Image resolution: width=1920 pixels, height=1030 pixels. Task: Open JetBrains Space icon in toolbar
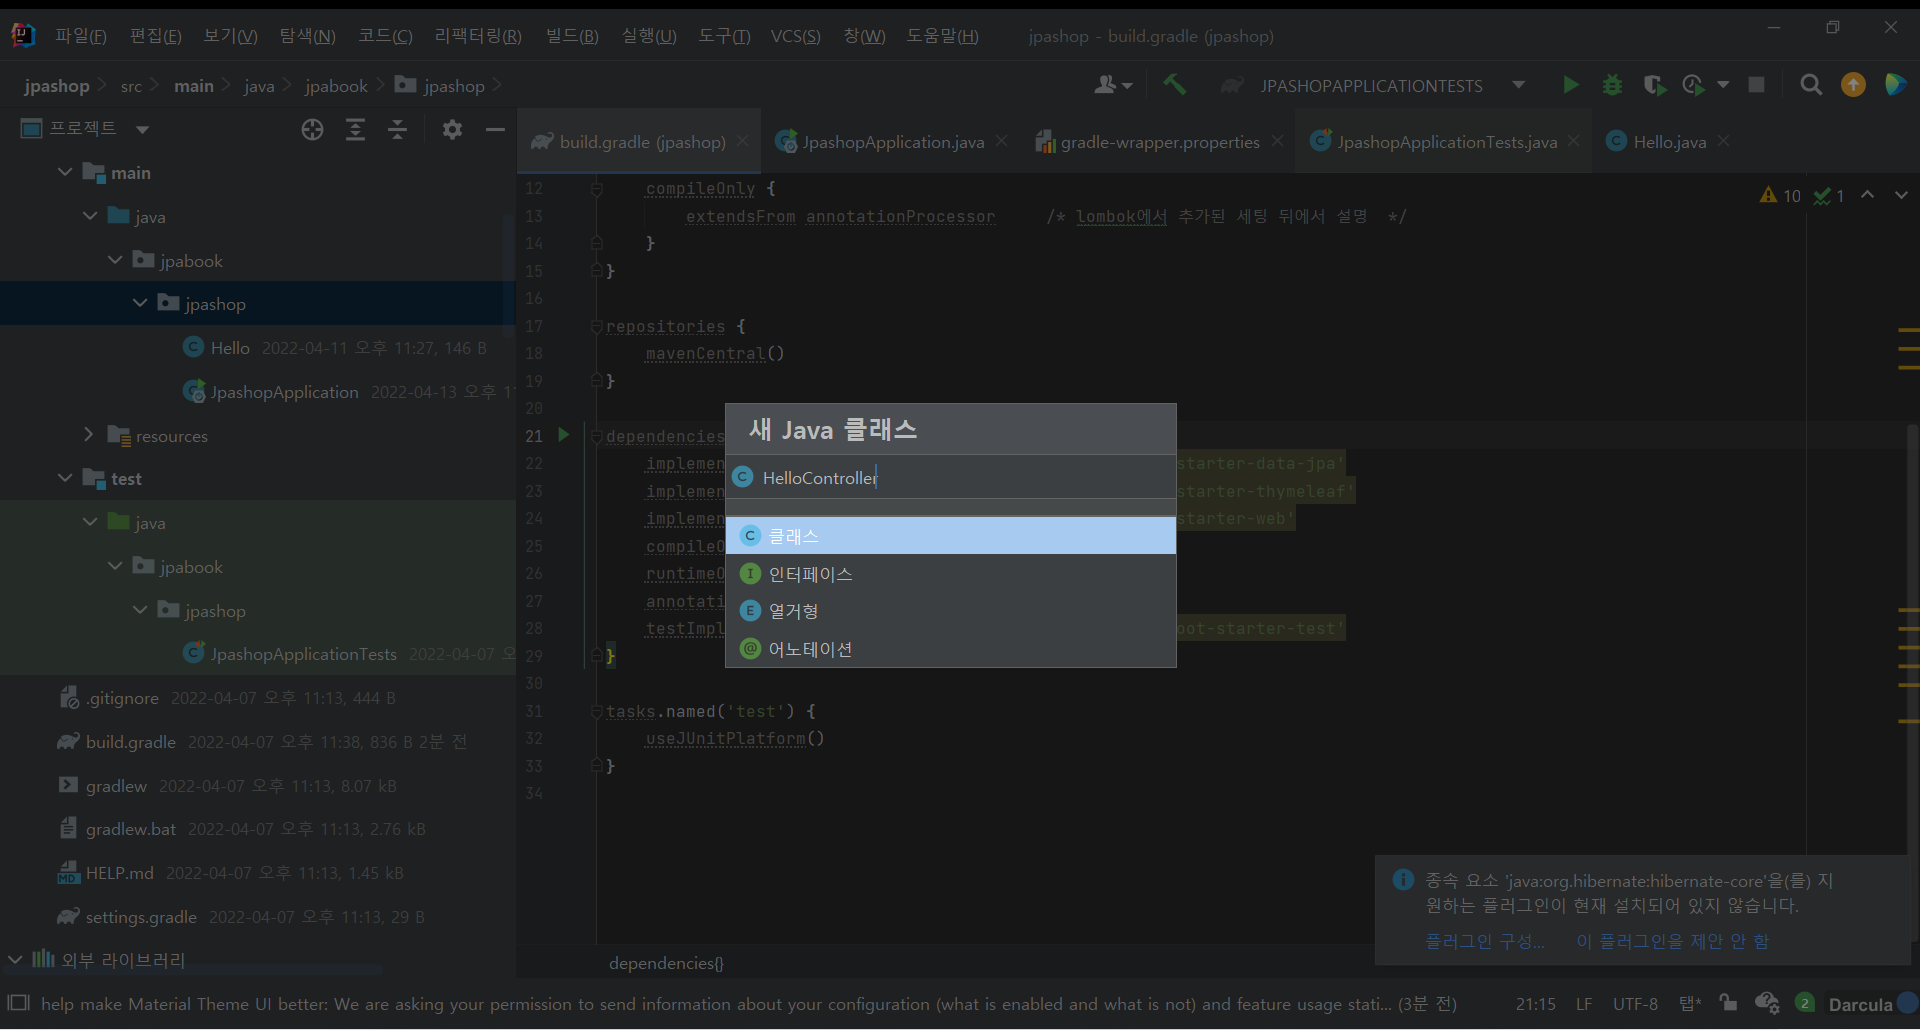click(x=1895, y=85)
